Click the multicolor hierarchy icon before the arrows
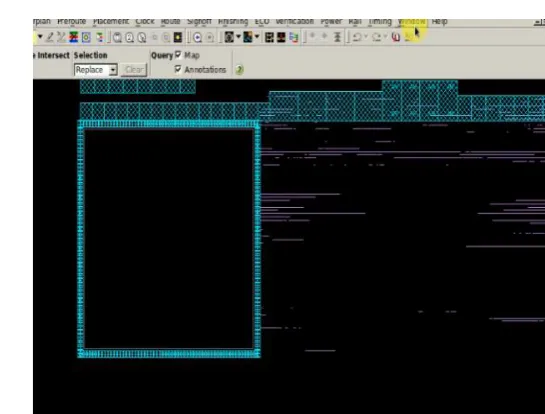The height and width of the screenshot is (414, 545). [294, 37]
